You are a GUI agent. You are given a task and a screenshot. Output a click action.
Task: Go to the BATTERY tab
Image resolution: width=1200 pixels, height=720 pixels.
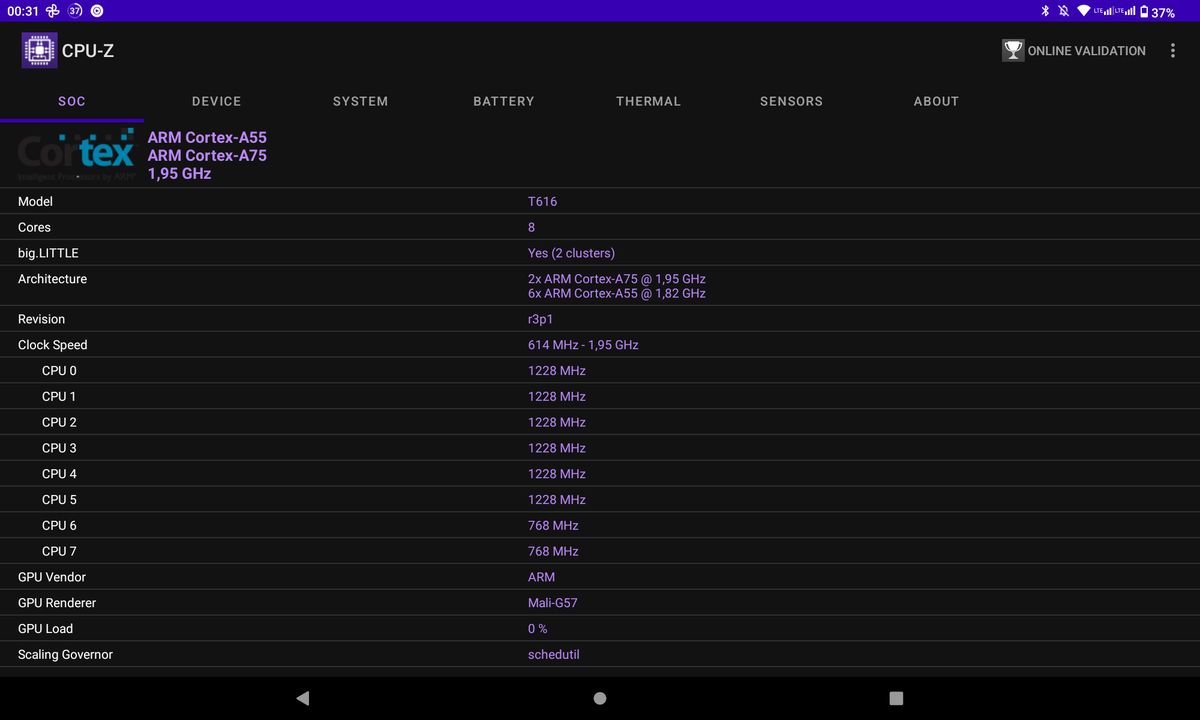click(504, 101)
